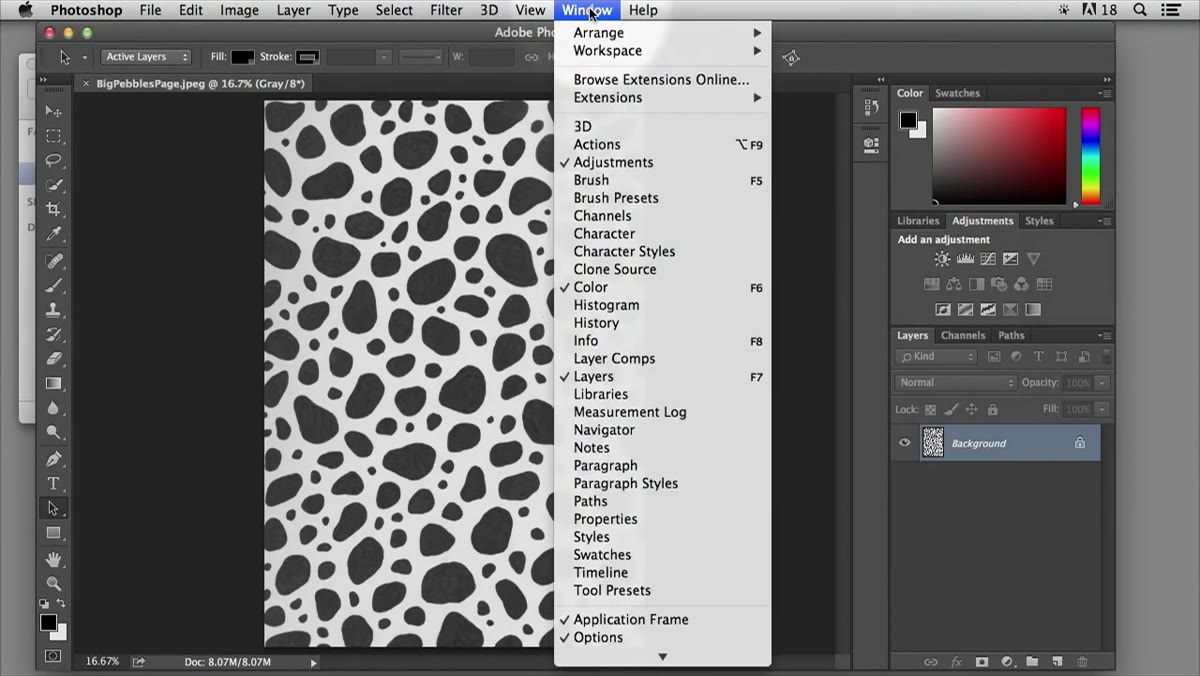
Task: Switch to the Libraries tab
Action: [x=918, y=221]
